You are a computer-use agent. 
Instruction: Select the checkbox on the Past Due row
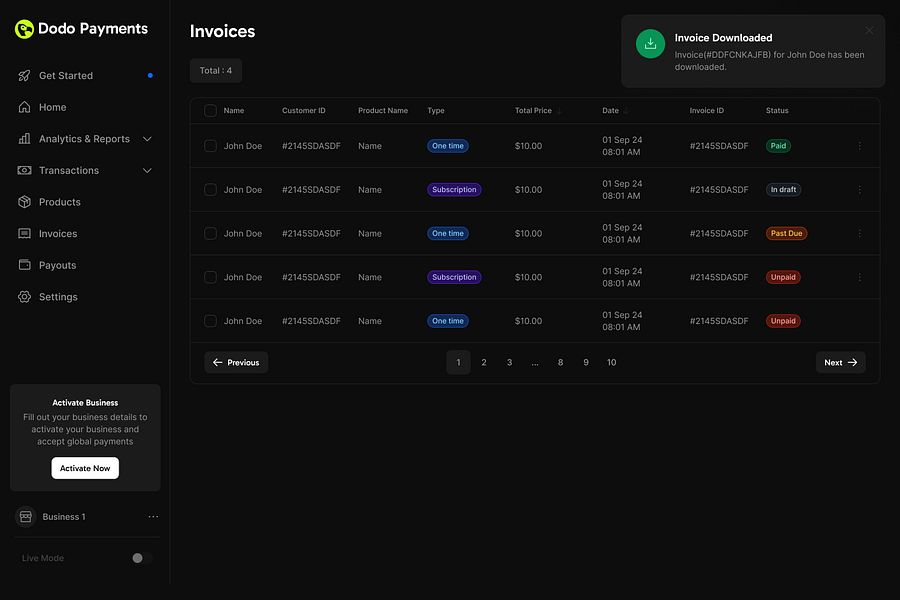pyautogui.click(x=210, y=233)
